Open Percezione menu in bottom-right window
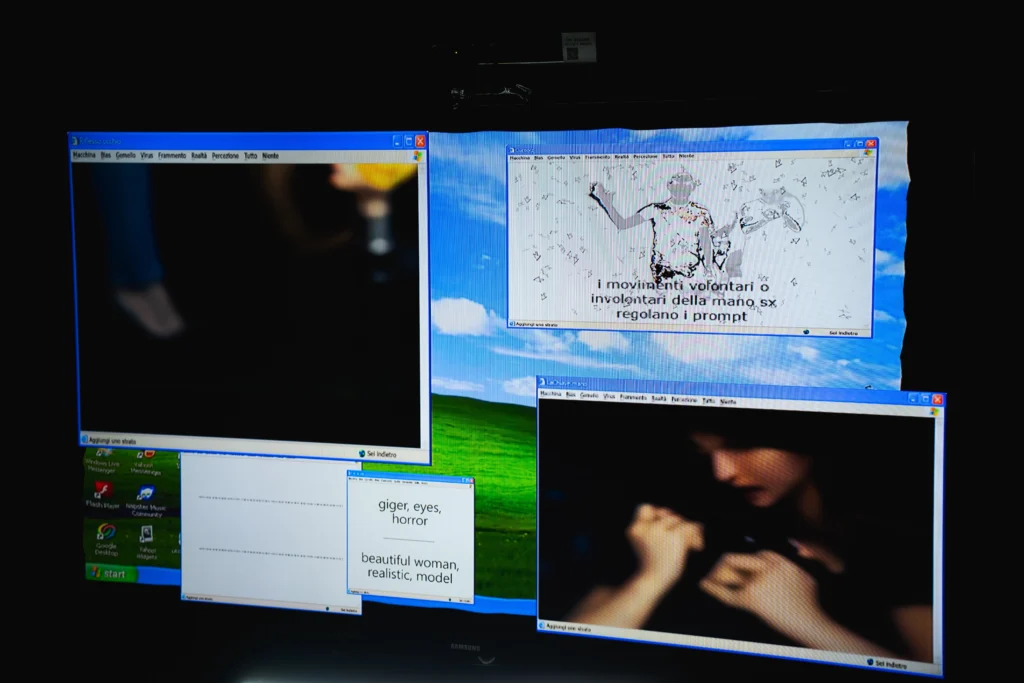Image resolution: width=1024 pixels, height=683 pixels. 684,400
